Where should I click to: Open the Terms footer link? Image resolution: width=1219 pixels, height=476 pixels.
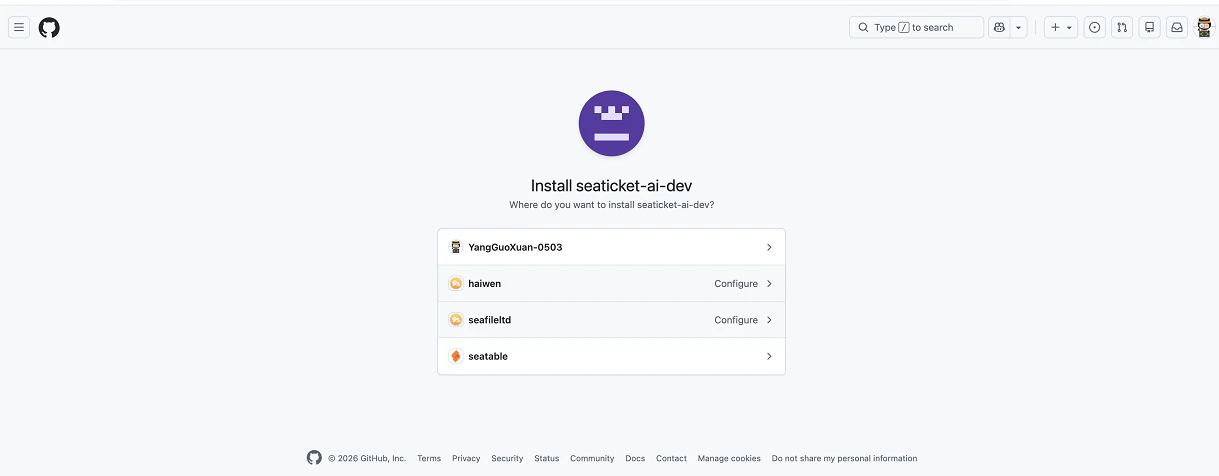429,458
